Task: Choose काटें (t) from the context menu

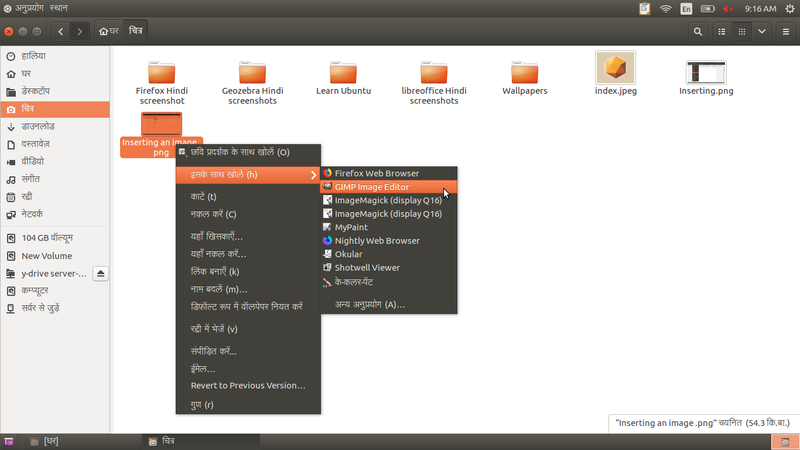Action: [248, 196]
